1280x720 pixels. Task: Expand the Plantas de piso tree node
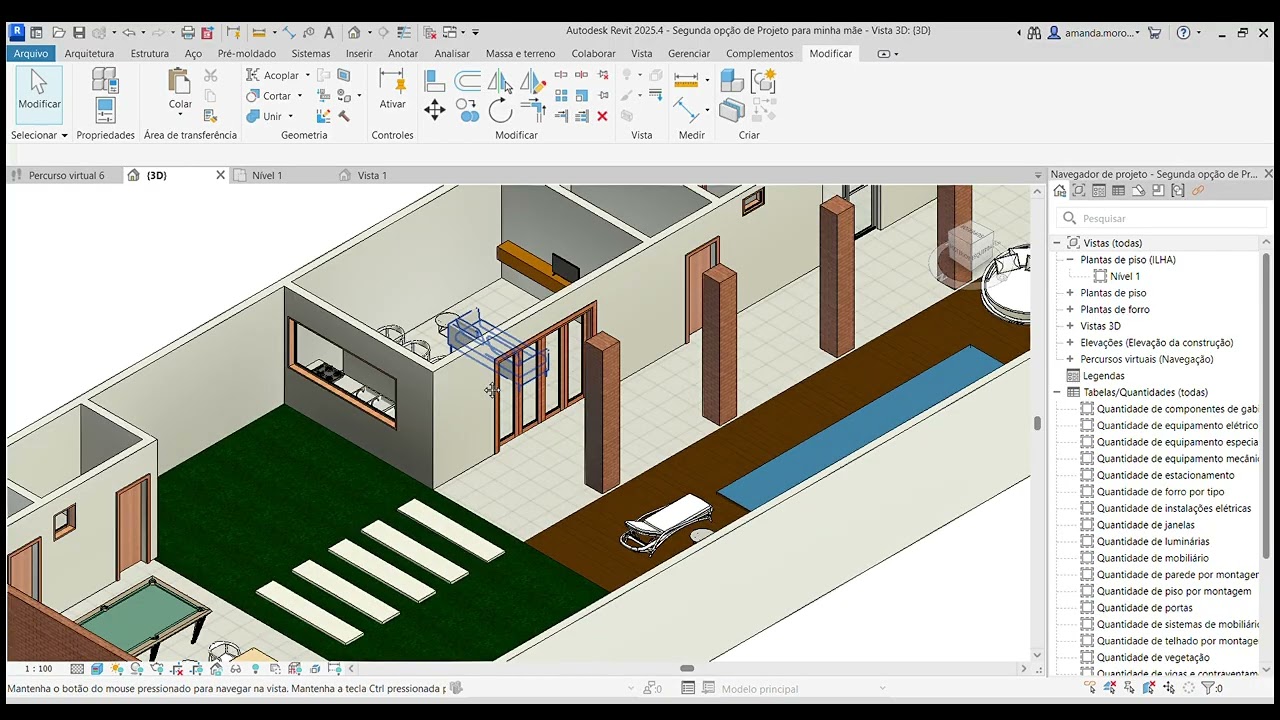pyautogui.click(x=1070, y=293)
